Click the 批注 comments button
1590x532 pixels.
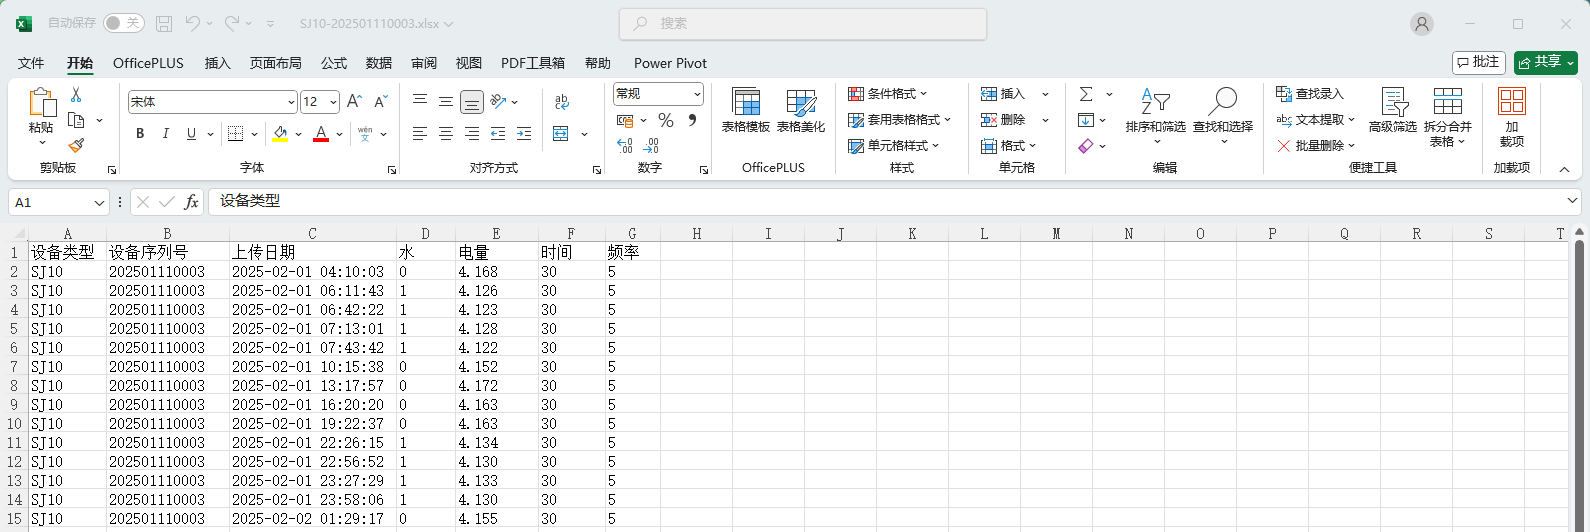pyautogui.click(x=1478, y=62)
